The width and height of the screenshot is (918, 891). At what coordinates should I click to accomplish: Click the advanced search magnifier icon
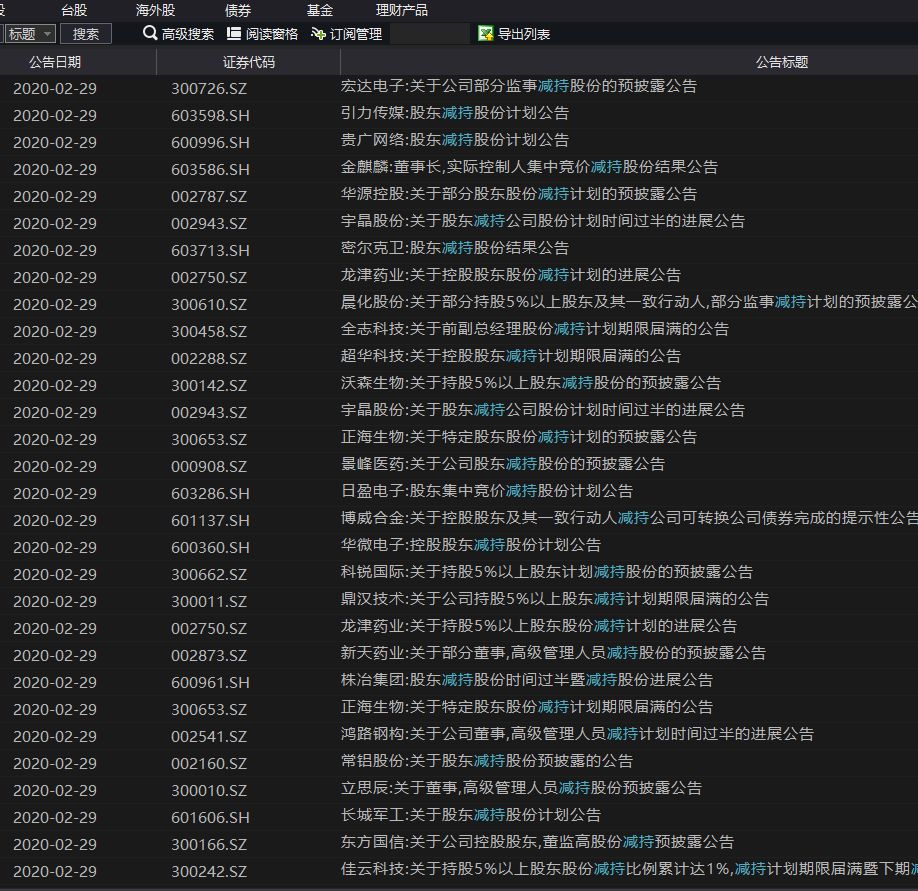point(150,34)
